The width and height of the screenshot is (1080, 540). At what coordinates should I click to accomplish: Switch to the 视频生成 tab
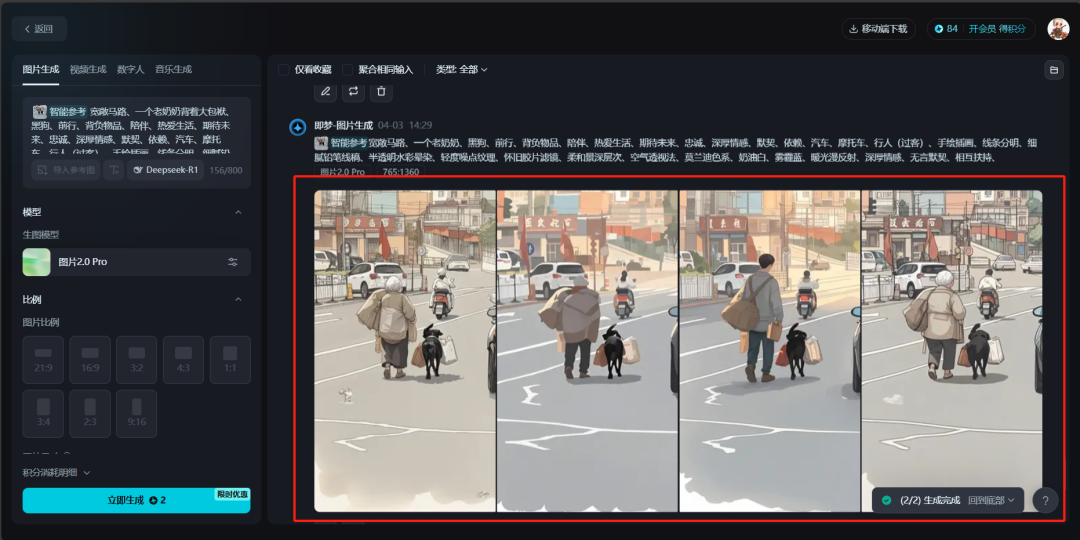coord(88,70)
